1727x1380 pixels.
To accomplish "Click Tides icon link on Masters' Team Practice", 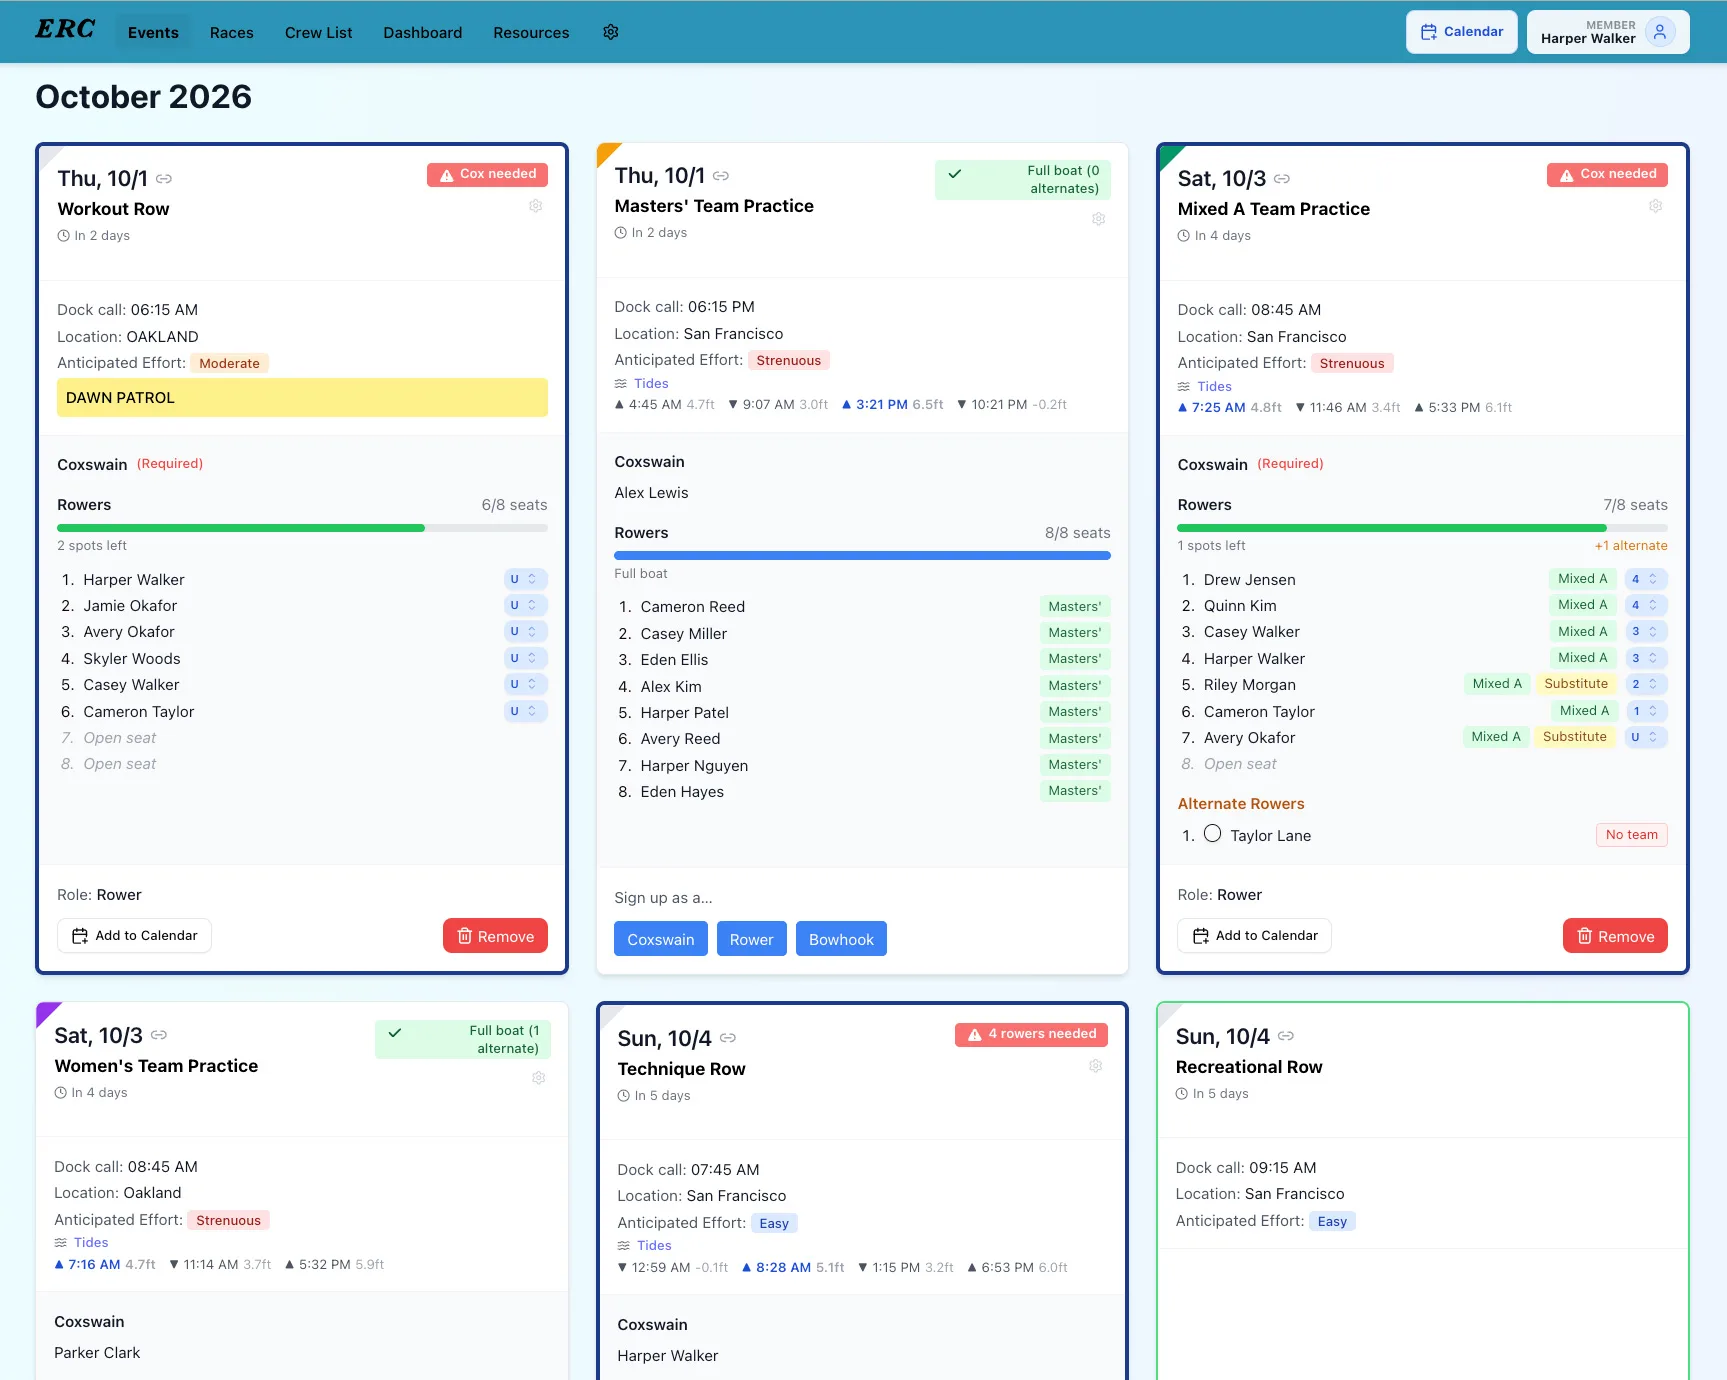I will (x=642, y=384).
